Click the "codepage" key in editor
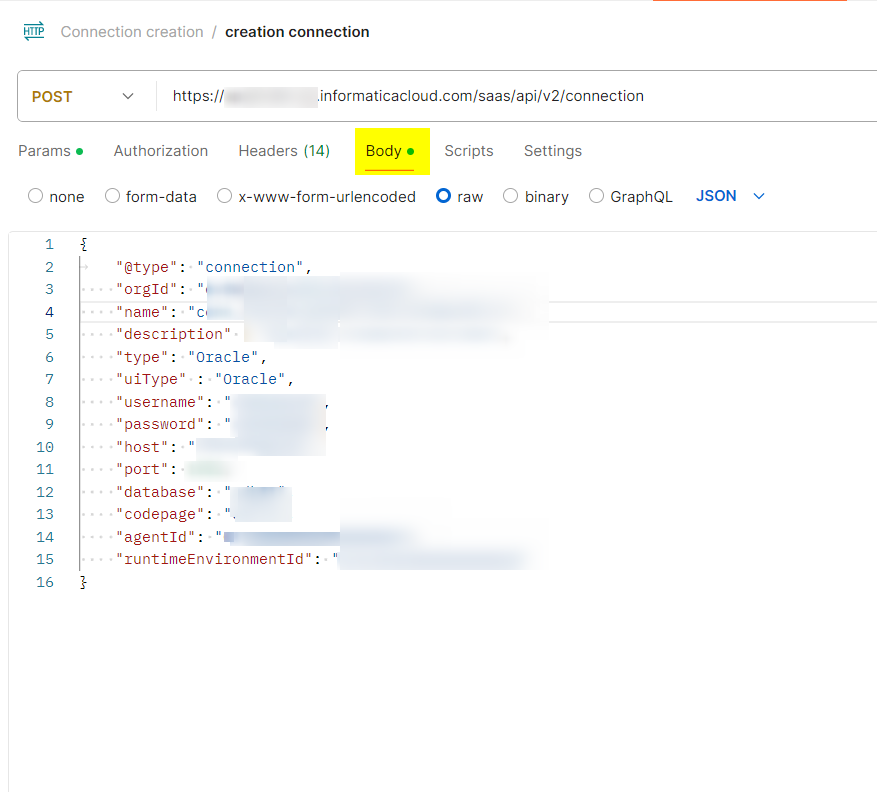This screenshot has width=877, height=792. (160, 515)
